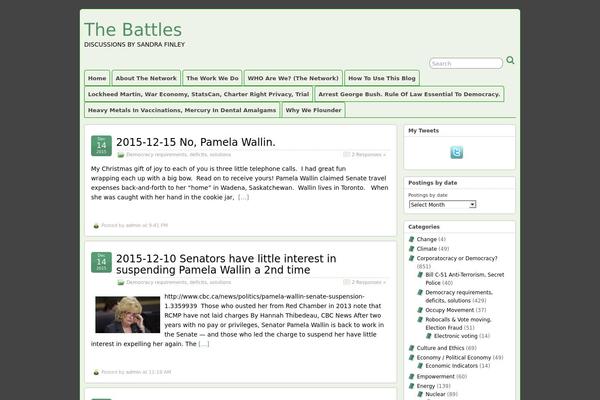Click book icon beside Bill C-51 Anti-Terrorism
600x400 pixels.
[420, 275]
